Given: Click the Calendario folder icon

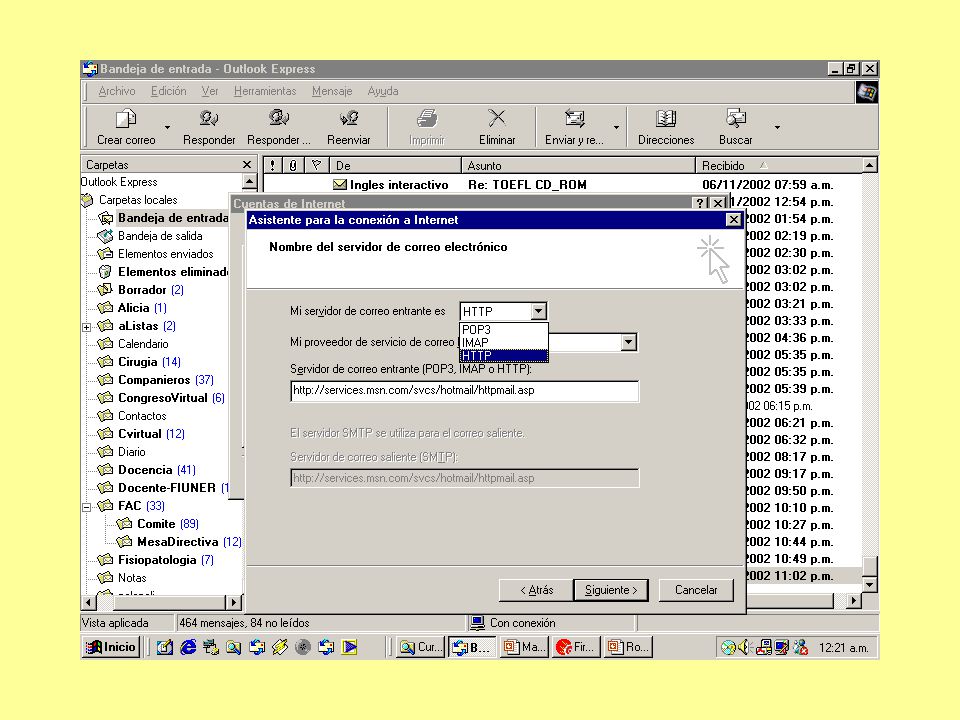Looking at the screenshot, I should pos(106,343).
